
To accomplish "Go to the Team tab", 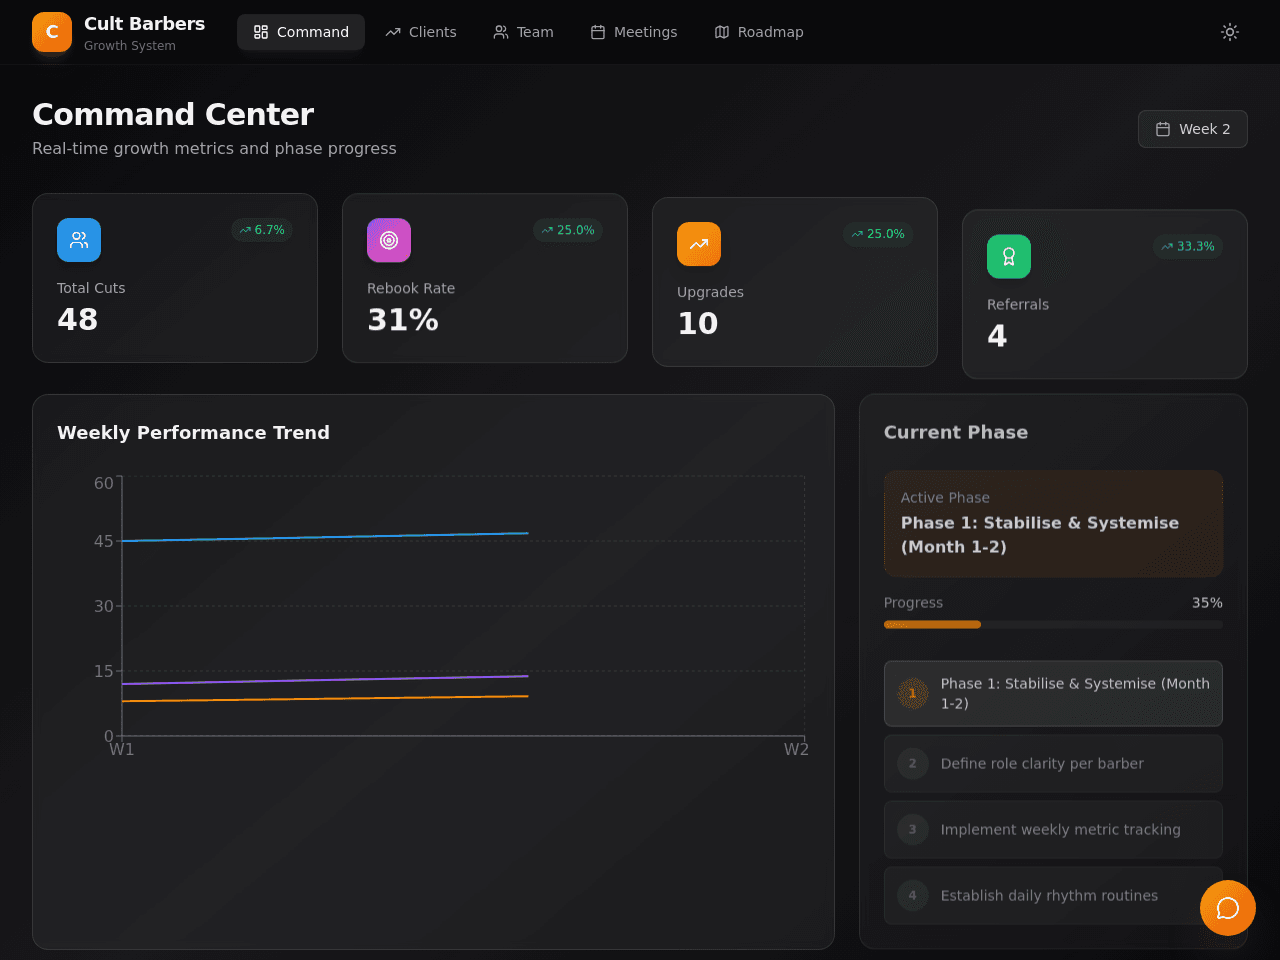I will pos(524,32).
